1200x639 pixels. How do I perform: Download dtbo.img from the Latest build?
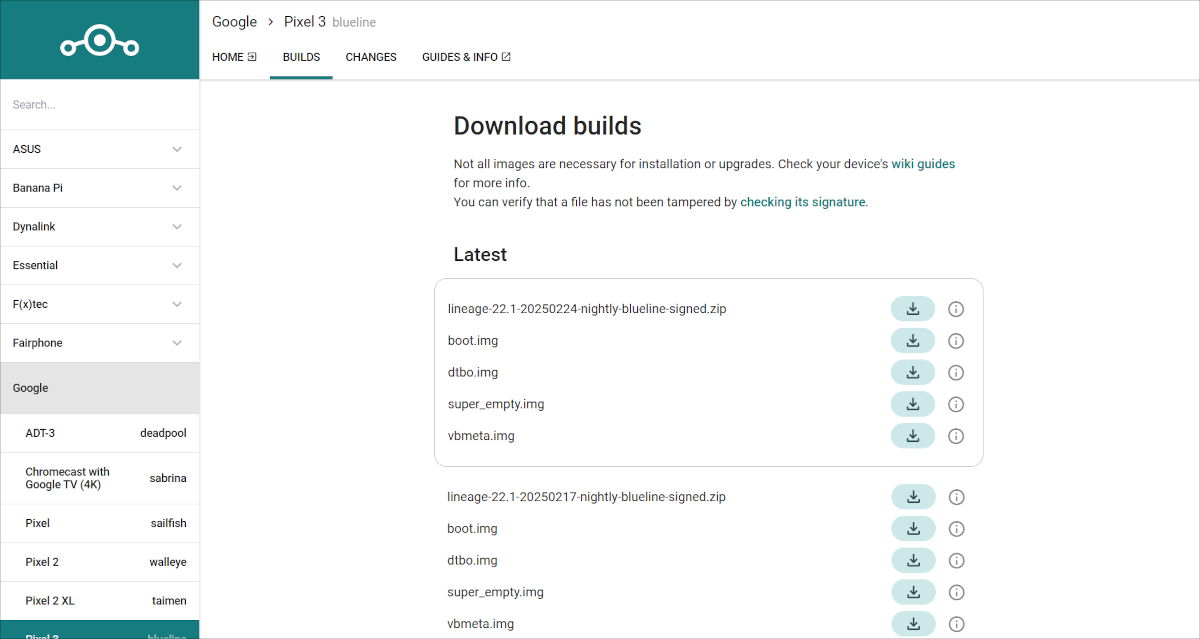pyautogui.click(x=913, y=372)
